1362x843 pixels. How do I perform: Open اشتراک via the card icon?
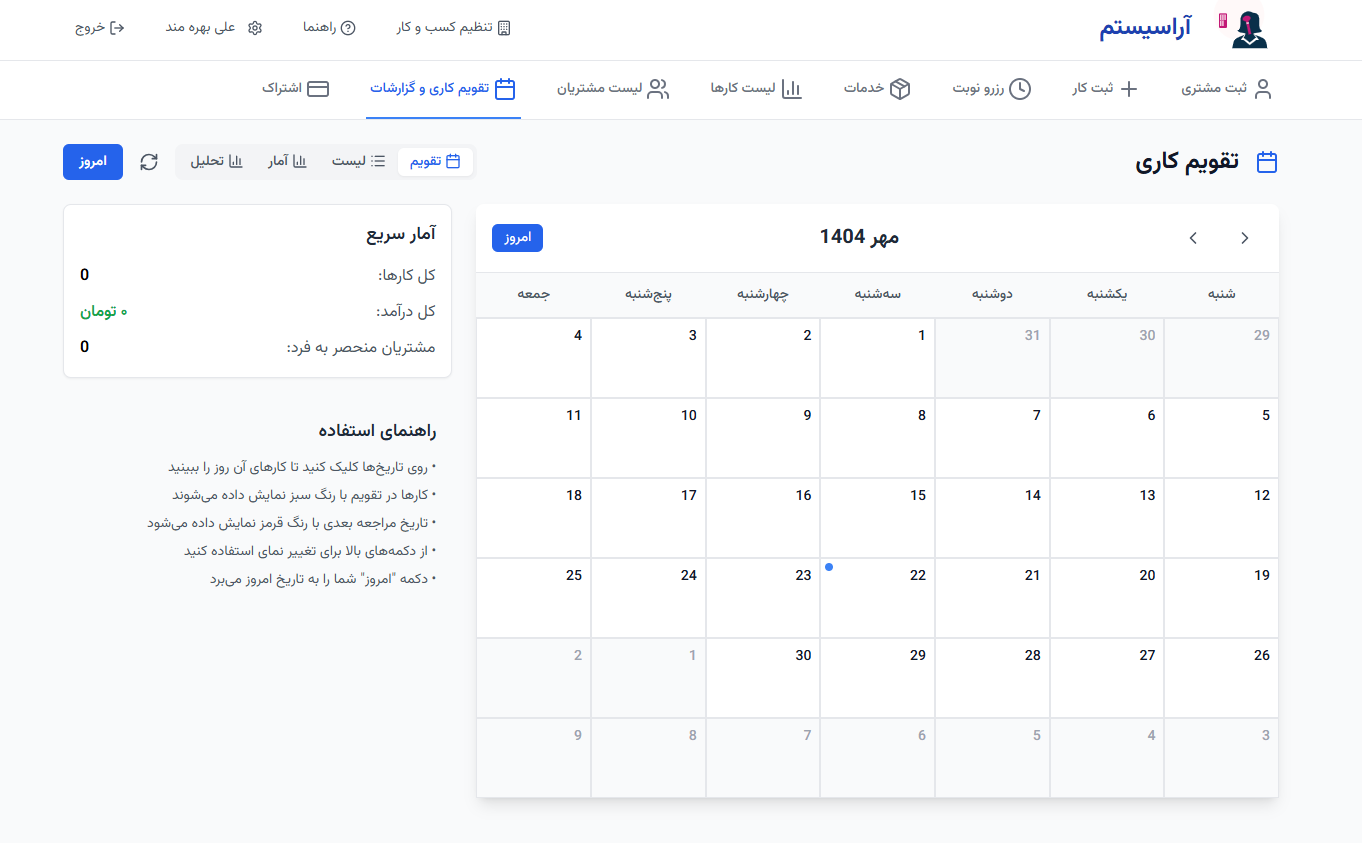[319, 89]
